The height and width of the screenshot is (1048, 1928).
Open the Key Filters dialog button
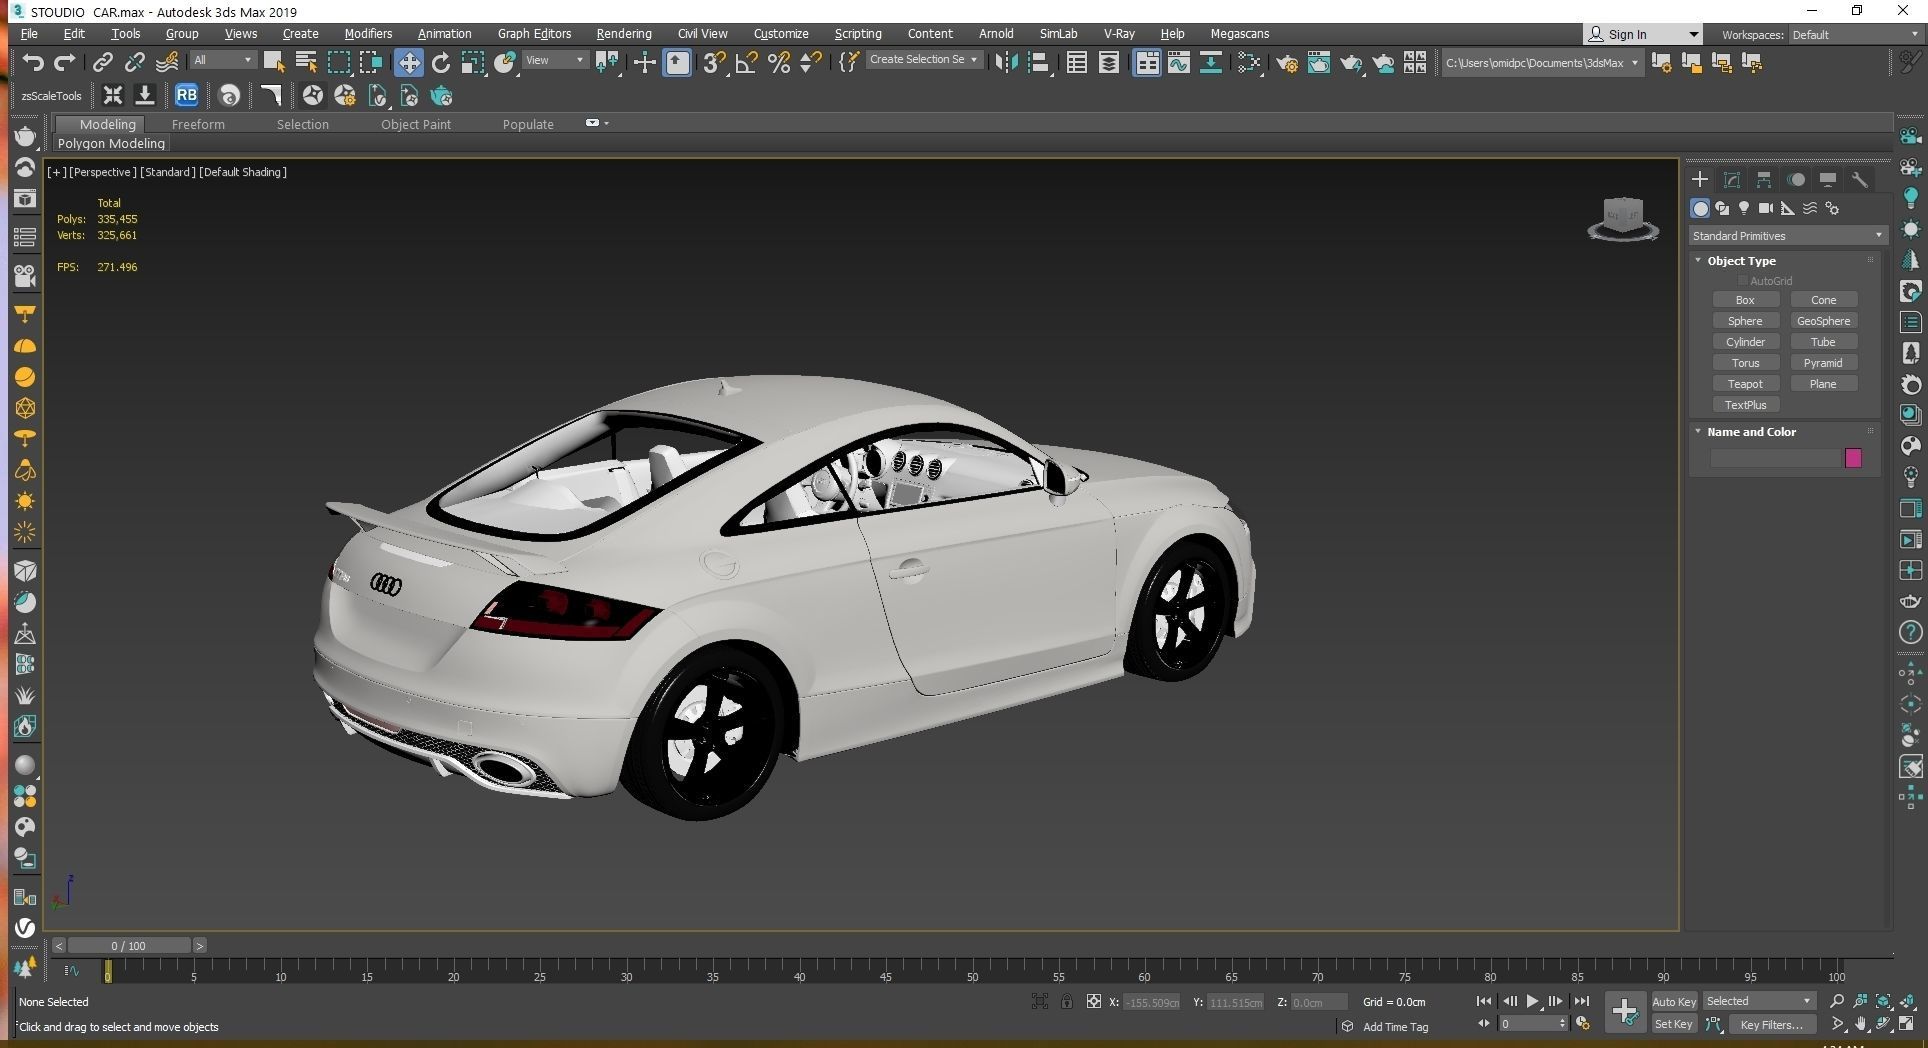point(1771,1024)
